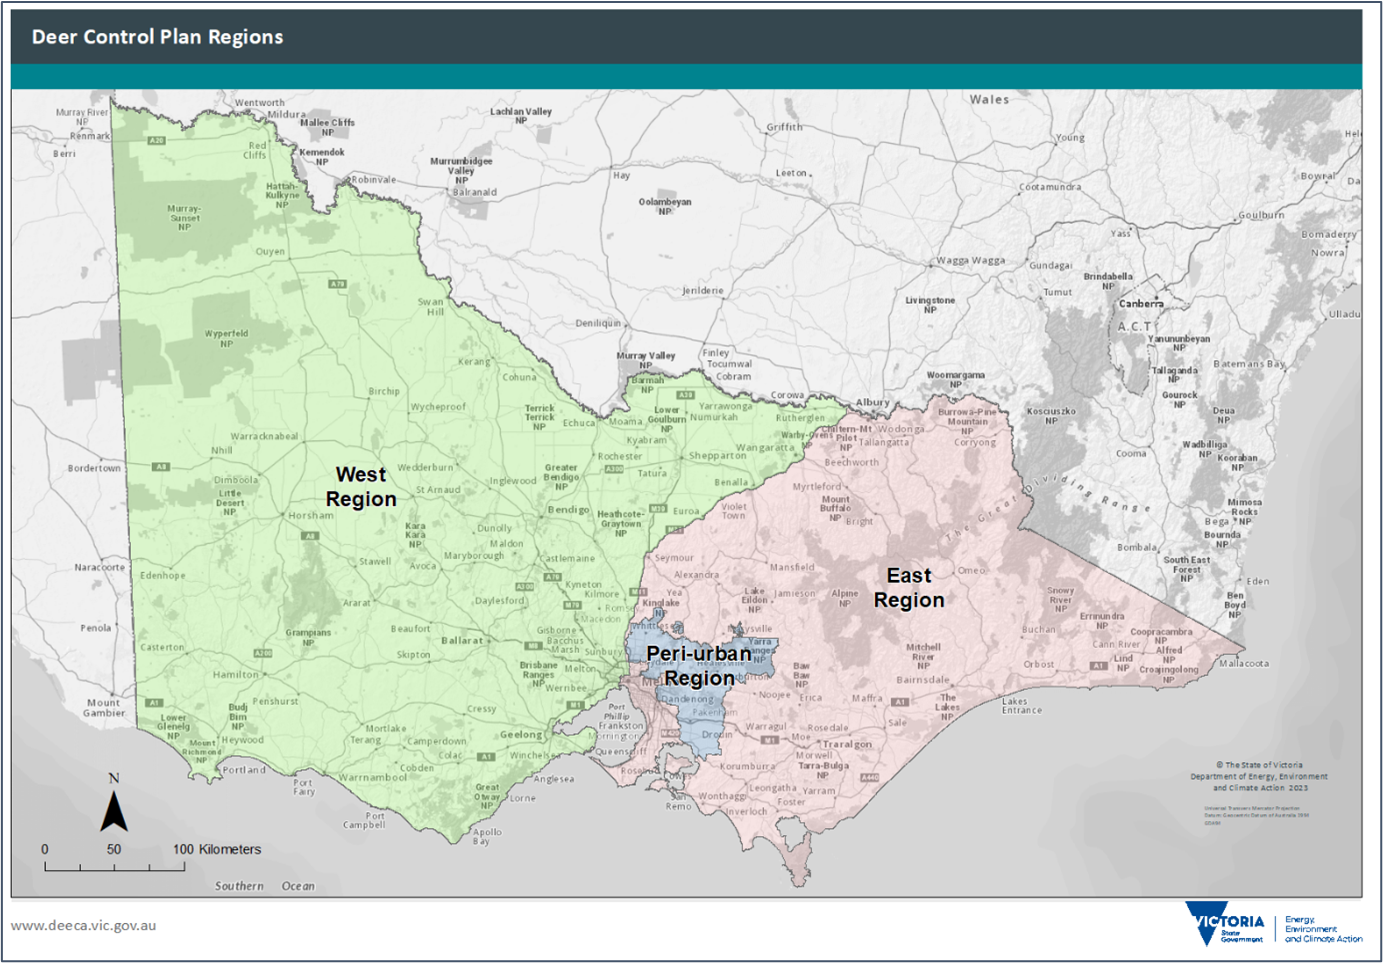This screenshot has width=1383, height=963.
Task: Click the 'Peri-urban Region' label
Action: tap(699, 666)
